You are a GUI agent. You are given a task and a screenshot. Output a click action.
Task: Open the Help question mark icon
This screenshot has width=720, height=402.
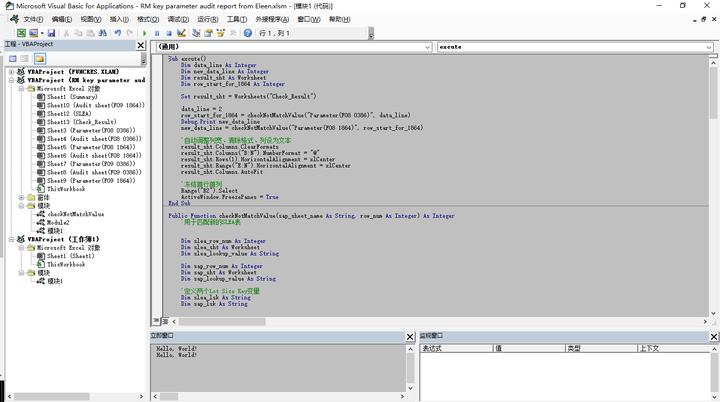pos(247,33)
